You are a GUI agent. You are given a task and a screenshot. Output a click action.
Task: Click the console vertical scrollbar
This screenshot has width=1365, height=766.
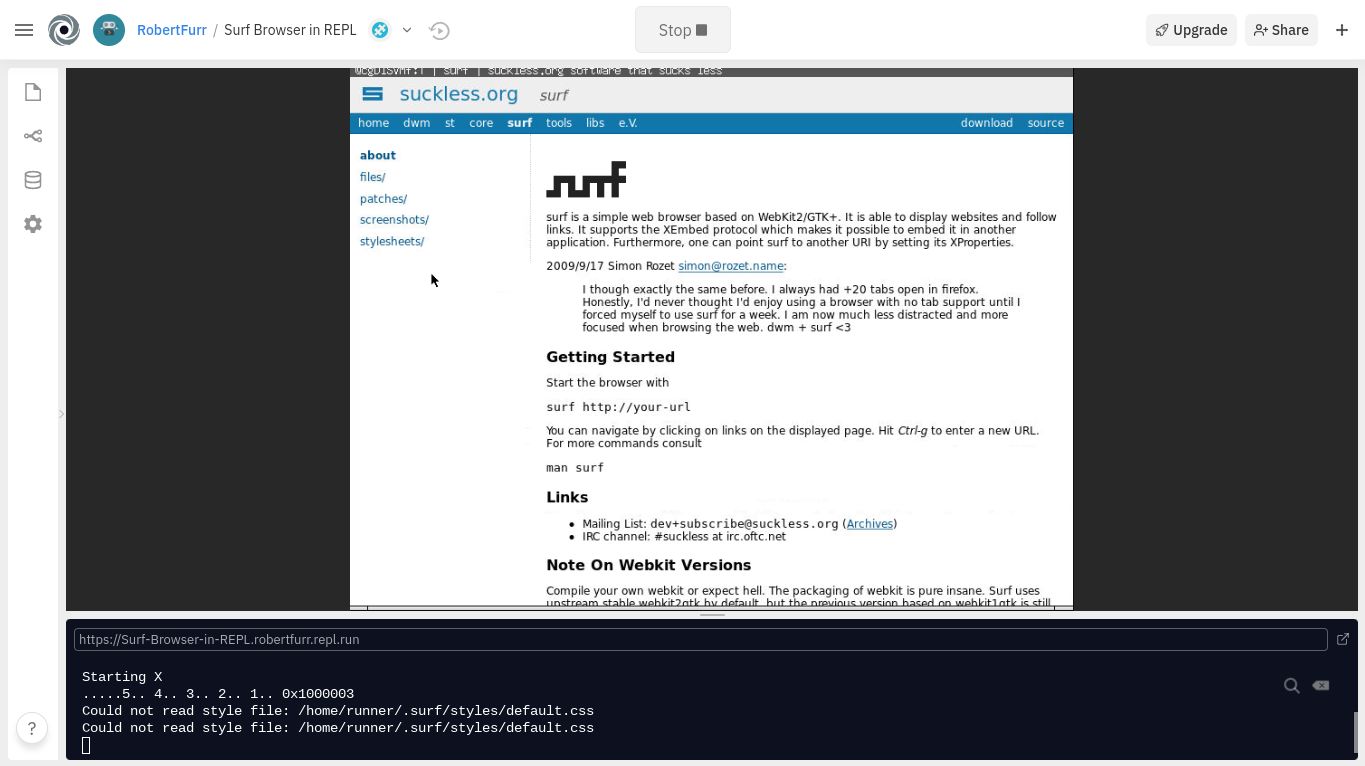(x=1356, y=731)
